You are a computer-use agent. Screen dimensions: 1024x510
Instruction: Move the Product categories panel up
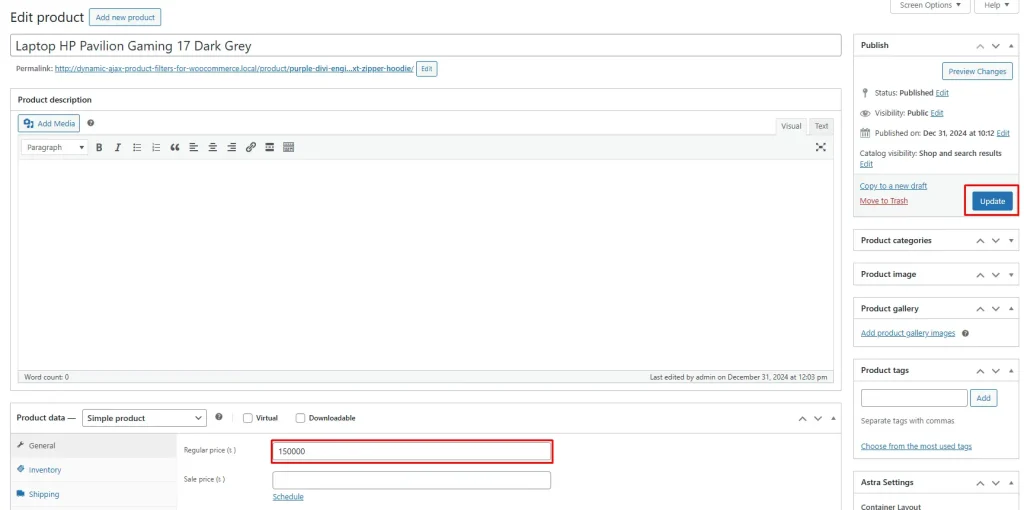[980, 241]
